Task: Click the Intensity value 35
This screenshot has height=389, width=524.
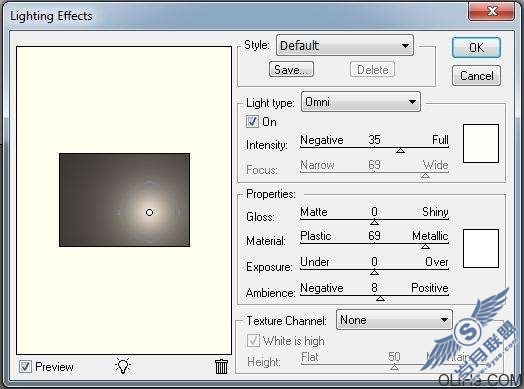Action: [x=374, y=139]
